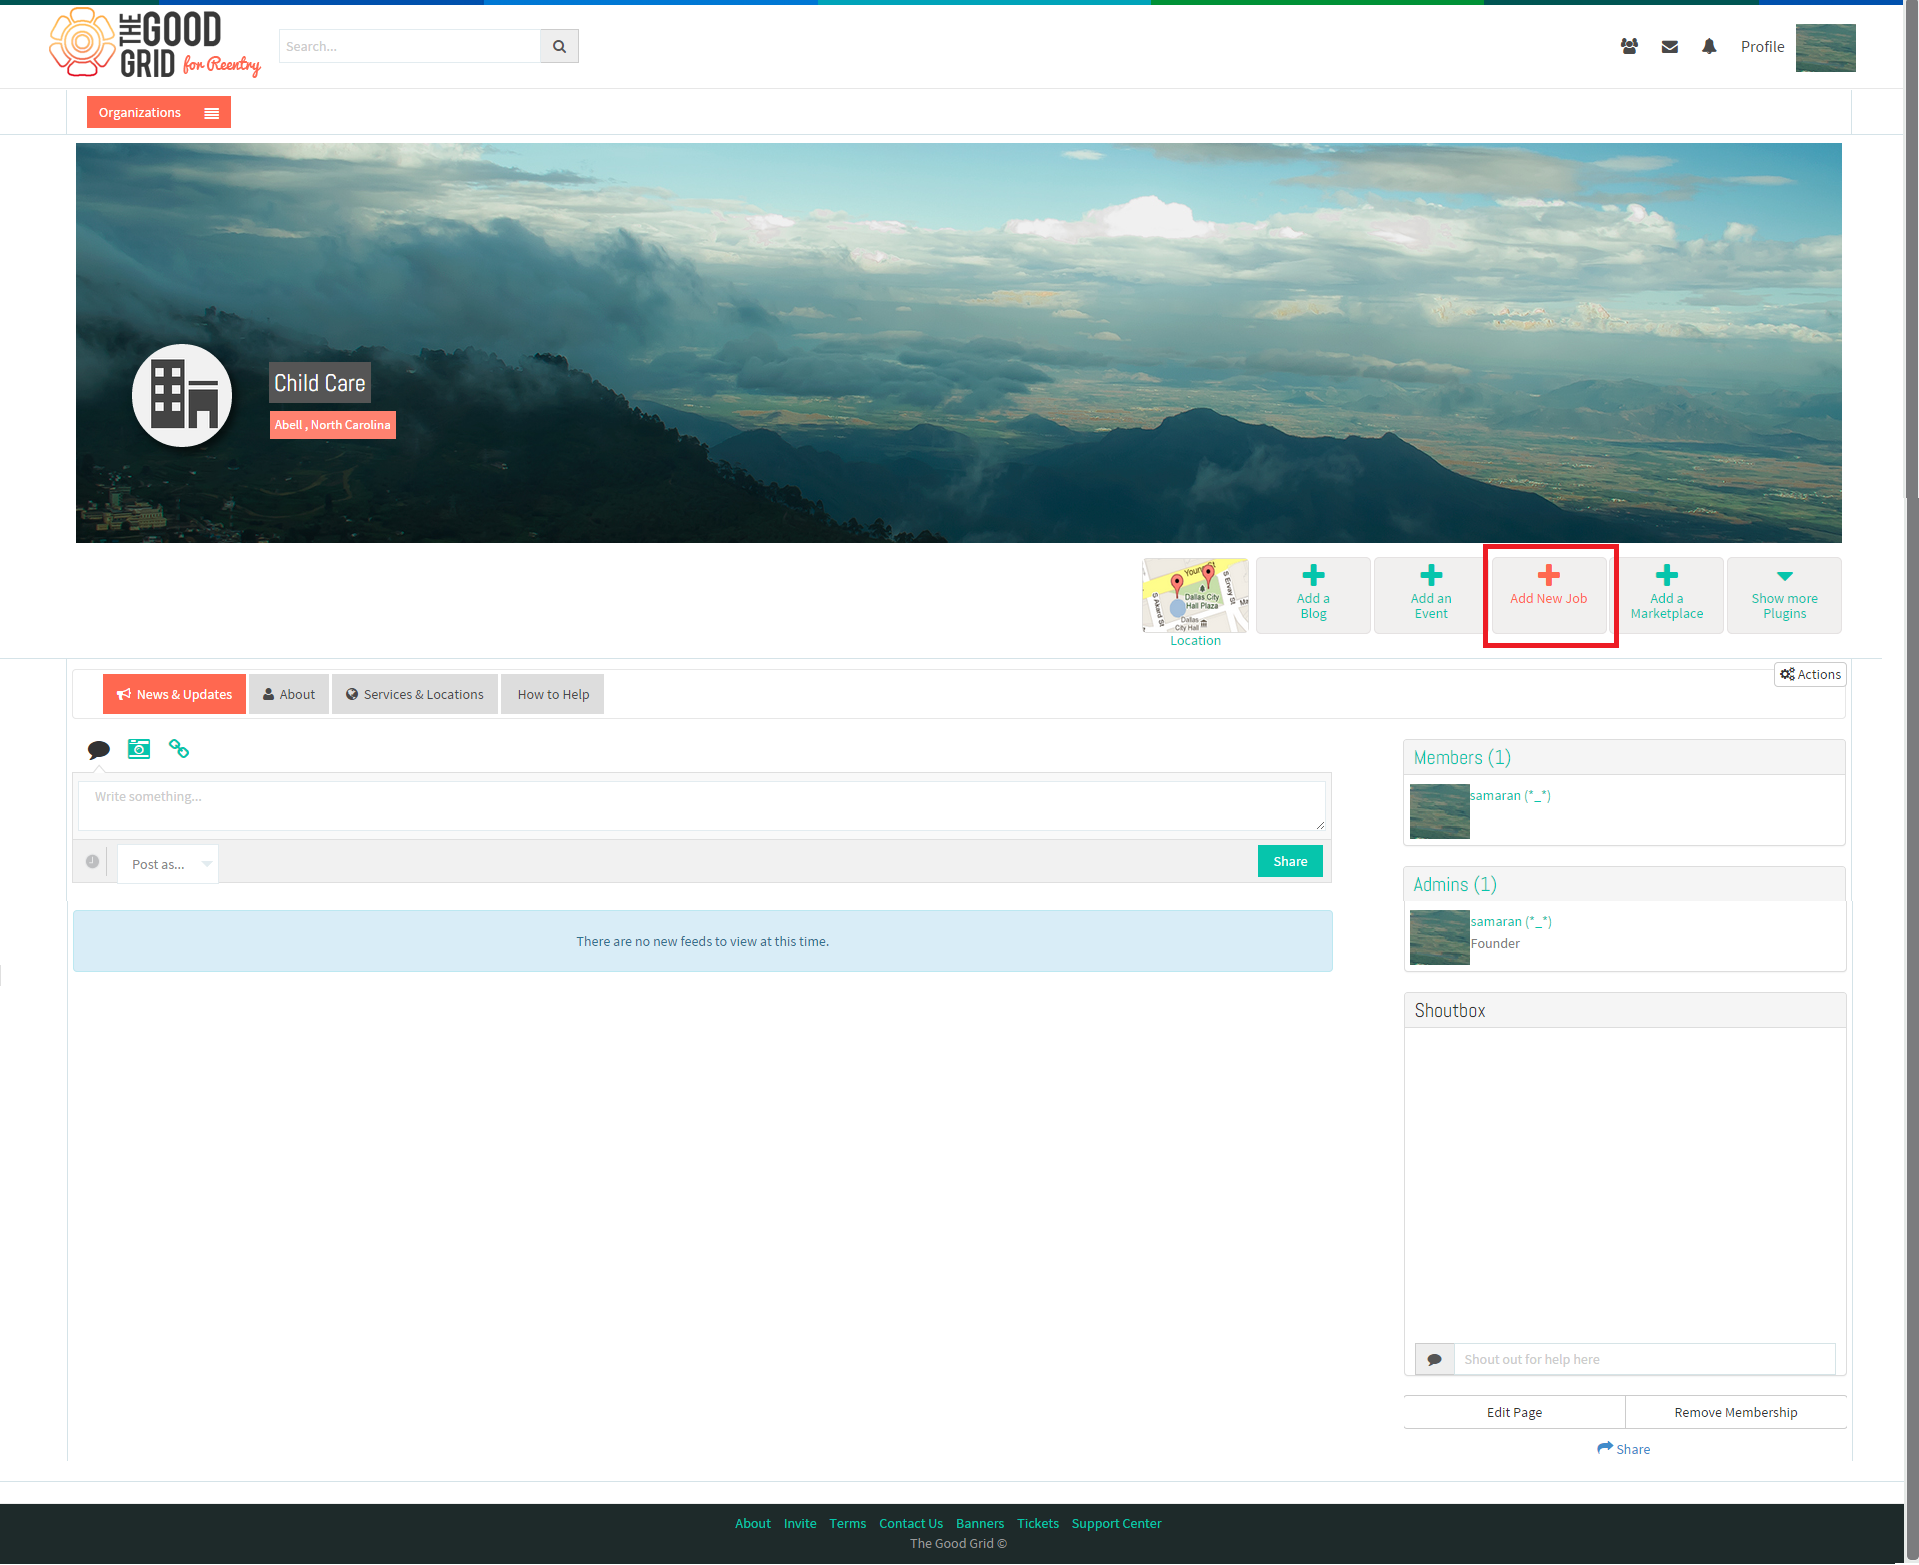The width and height of the screenshot is (1919, 1565).
Task: Focus the Write something text area
Action: click(702, 806)
